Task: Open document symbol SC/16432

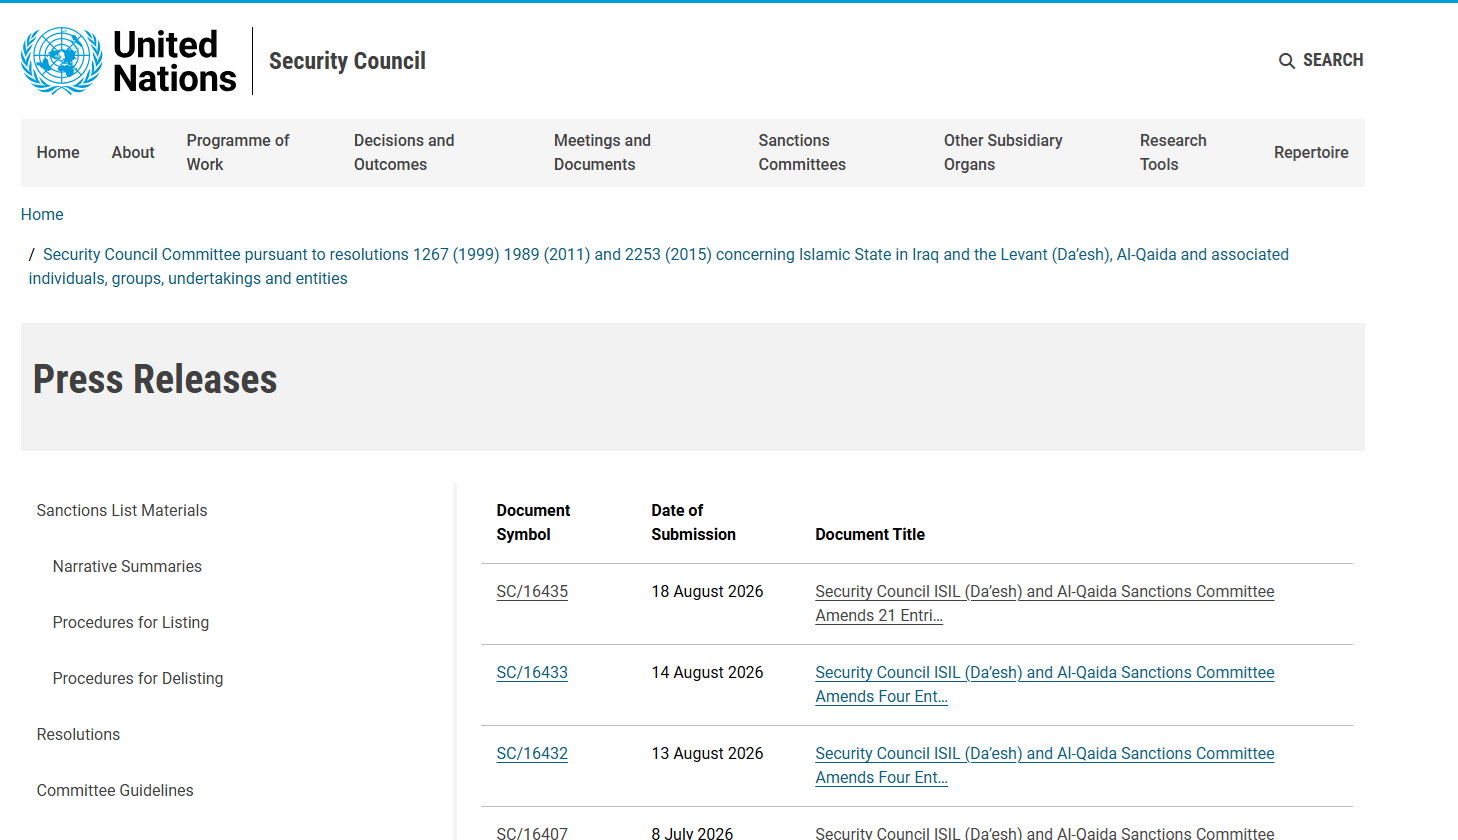Action: point(532,754)
